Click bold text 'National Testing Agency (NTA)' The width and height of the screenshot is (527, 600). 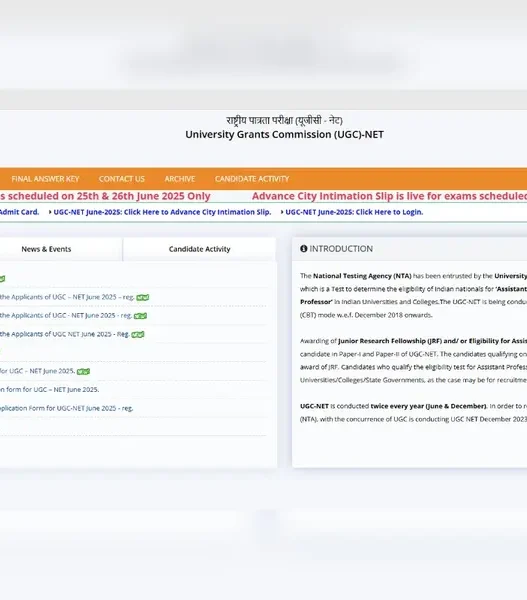[362, 276]
